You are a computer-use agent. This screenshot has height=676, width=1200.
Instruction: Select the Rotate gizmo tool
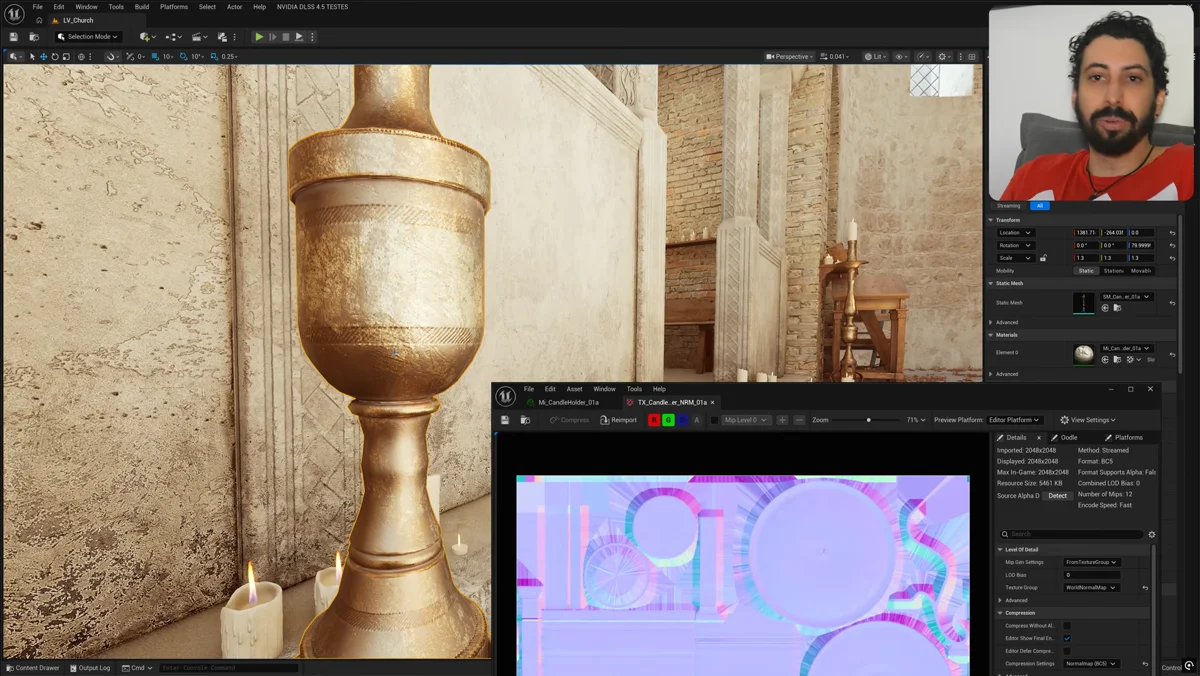click(55, 57)
